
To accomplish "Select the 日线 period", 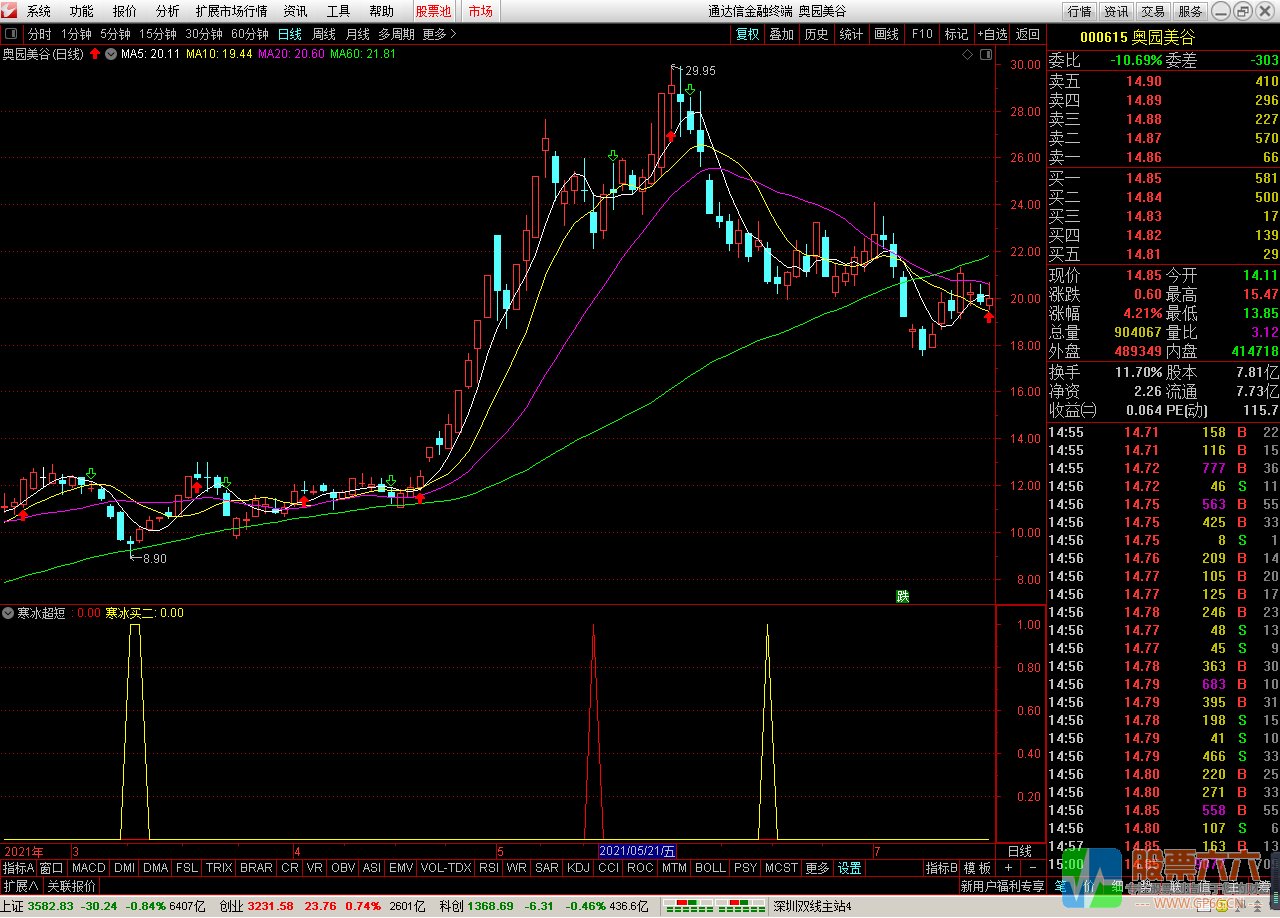I will tap(290, 34).
